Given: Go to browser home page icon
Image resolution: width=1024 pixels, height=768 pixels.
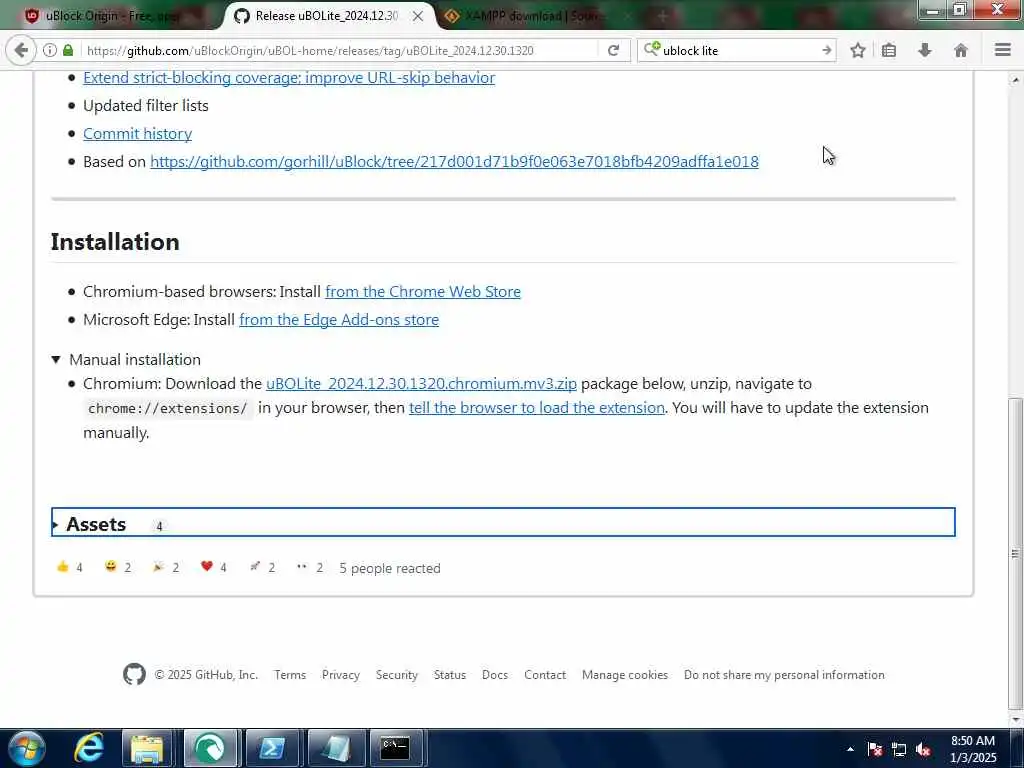Looking at the screenshot, I should 961,50.
